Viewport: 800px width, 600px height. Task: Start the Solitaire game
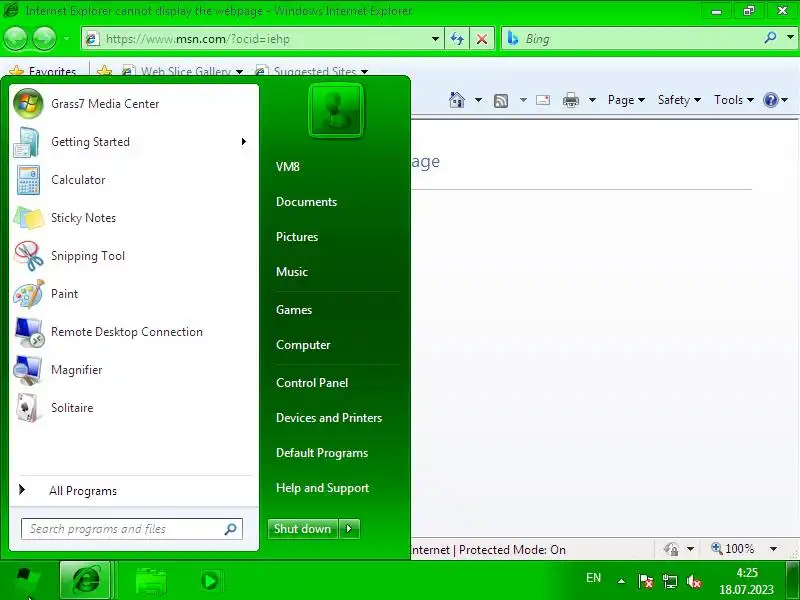click(134, 408)
